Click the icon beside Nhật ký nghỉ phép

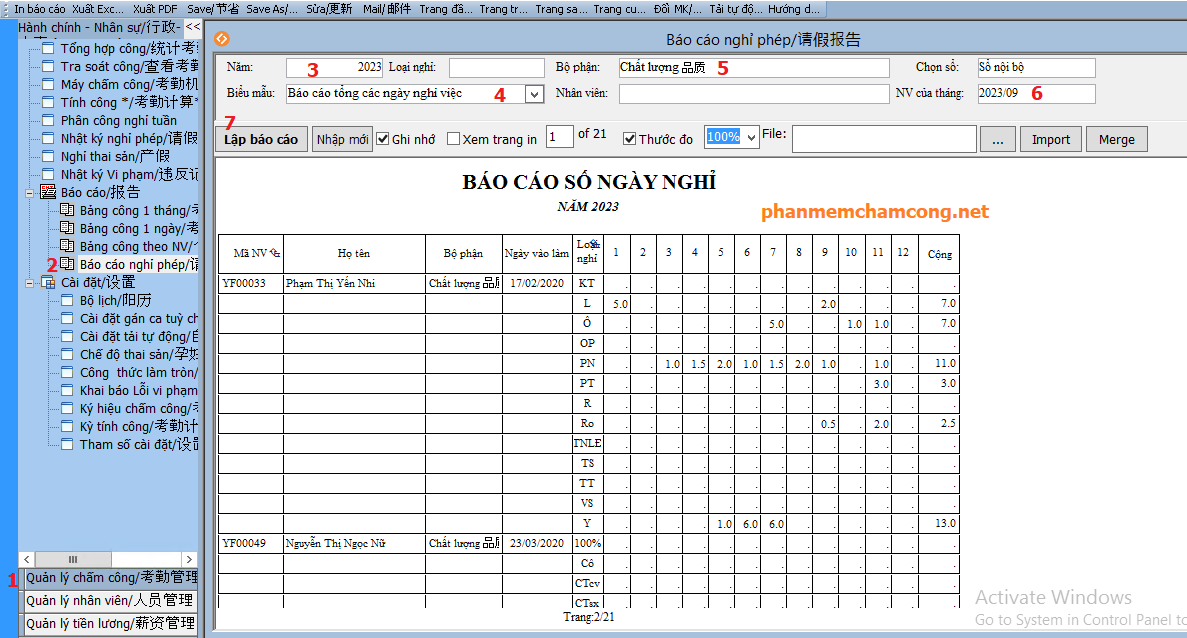(x=48, y=138)
